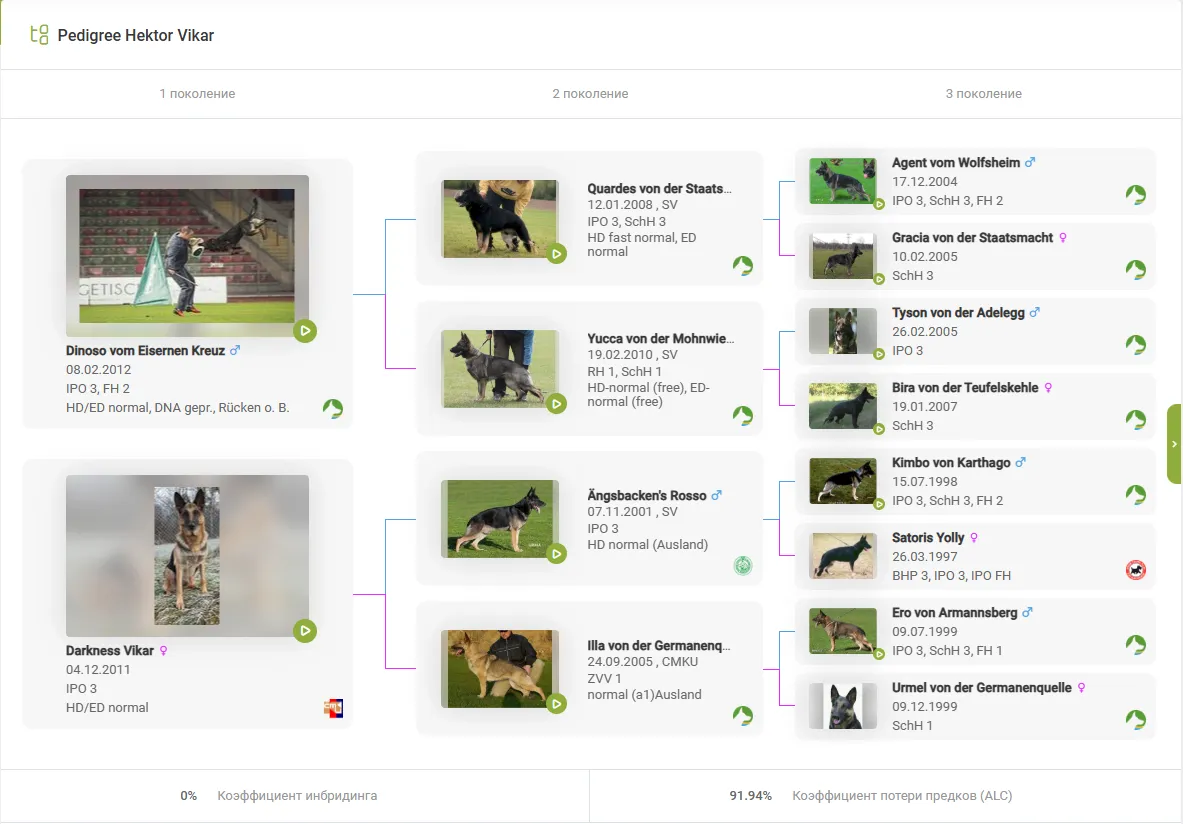Click the pedigree tree icon beside the title

(39, 35)
